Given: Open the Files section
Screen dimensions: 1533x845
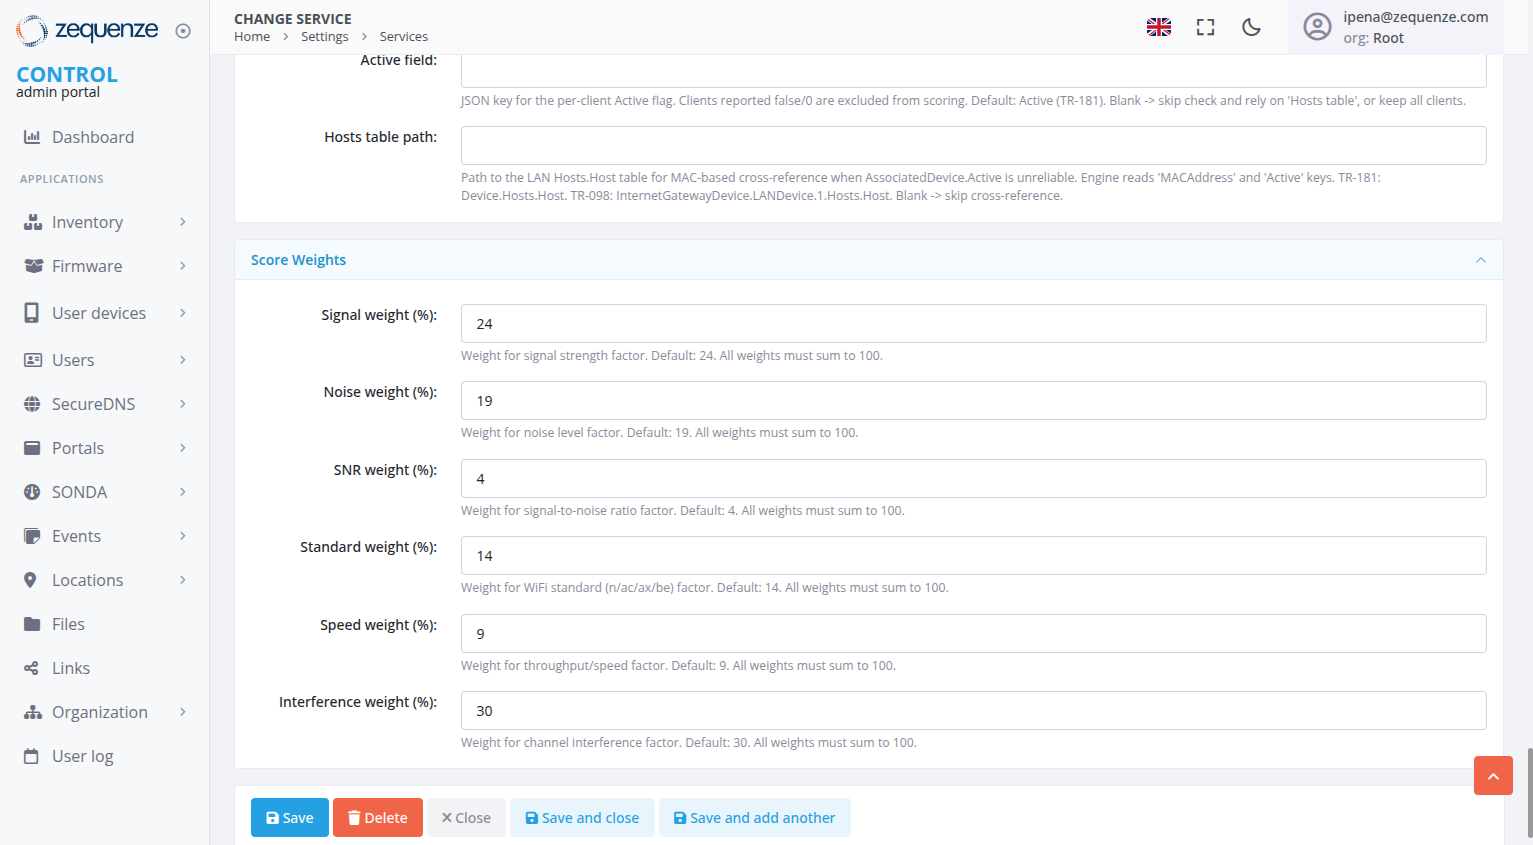Looking at the screenshot, I should pyautogui.click(x=68, y=624).
